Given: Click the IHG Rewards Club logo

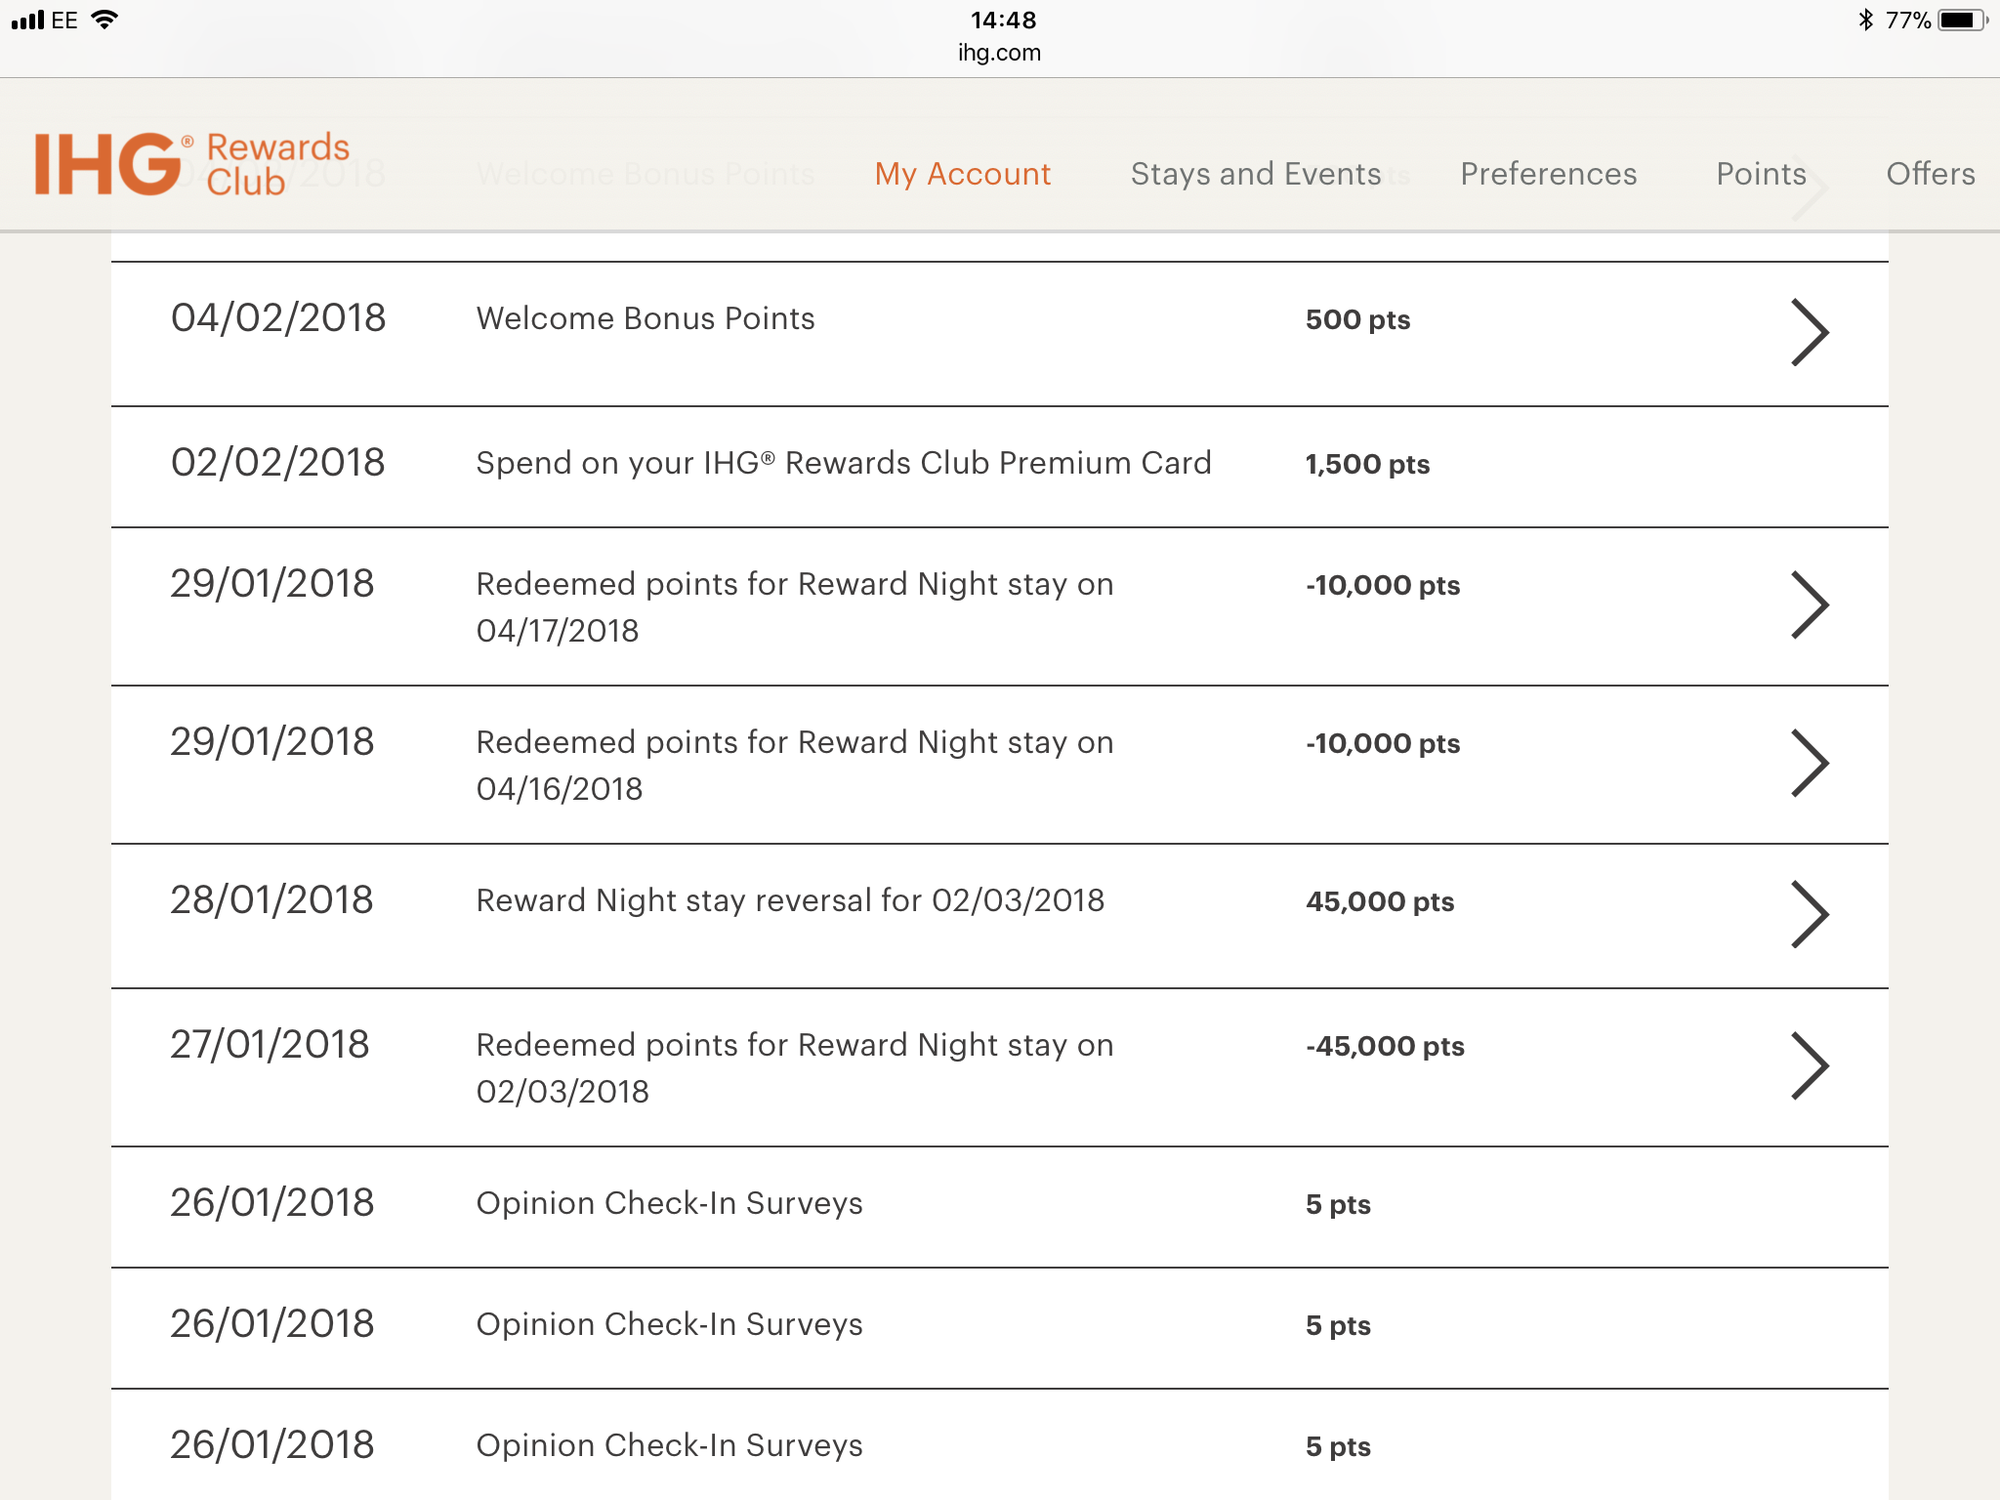Looking at the screenshot, I should [192, 164].
